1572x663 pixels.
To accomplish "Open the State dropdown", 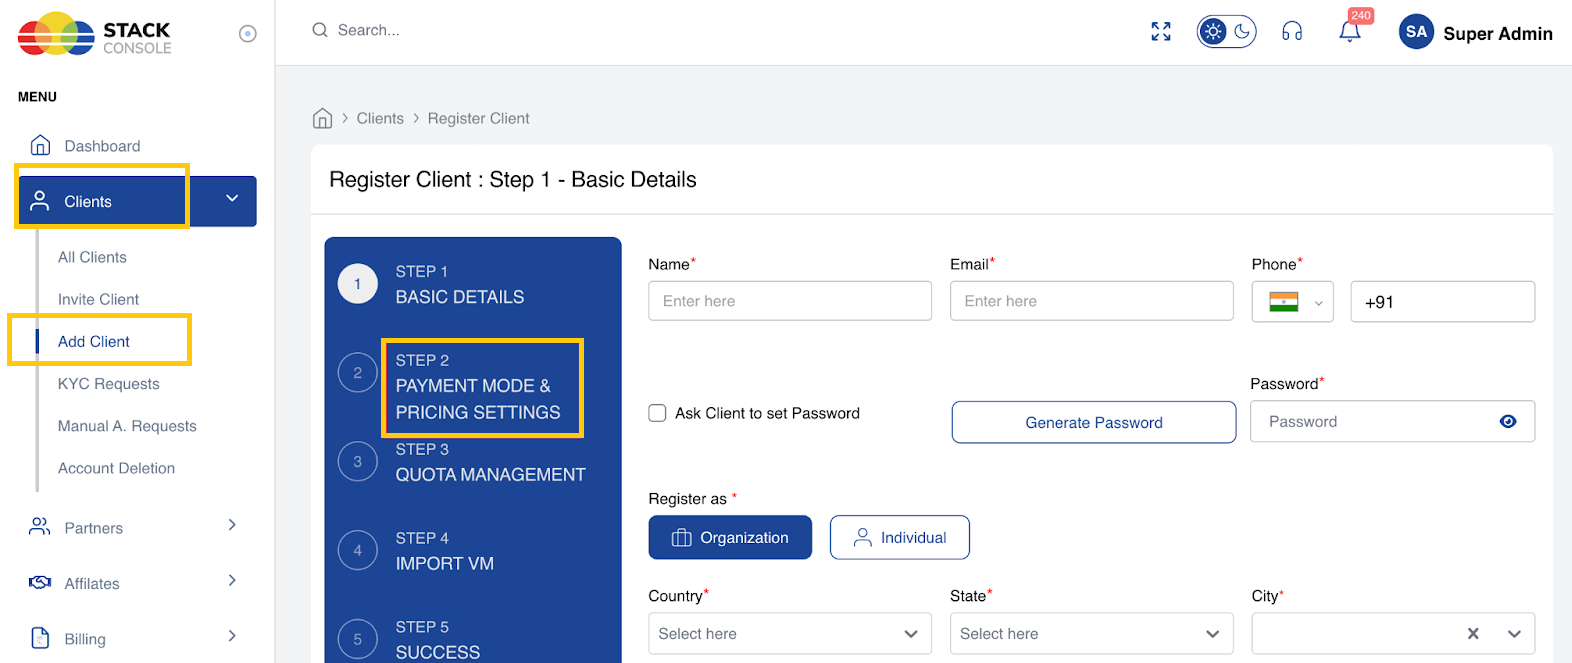I will coord(1091,634).
